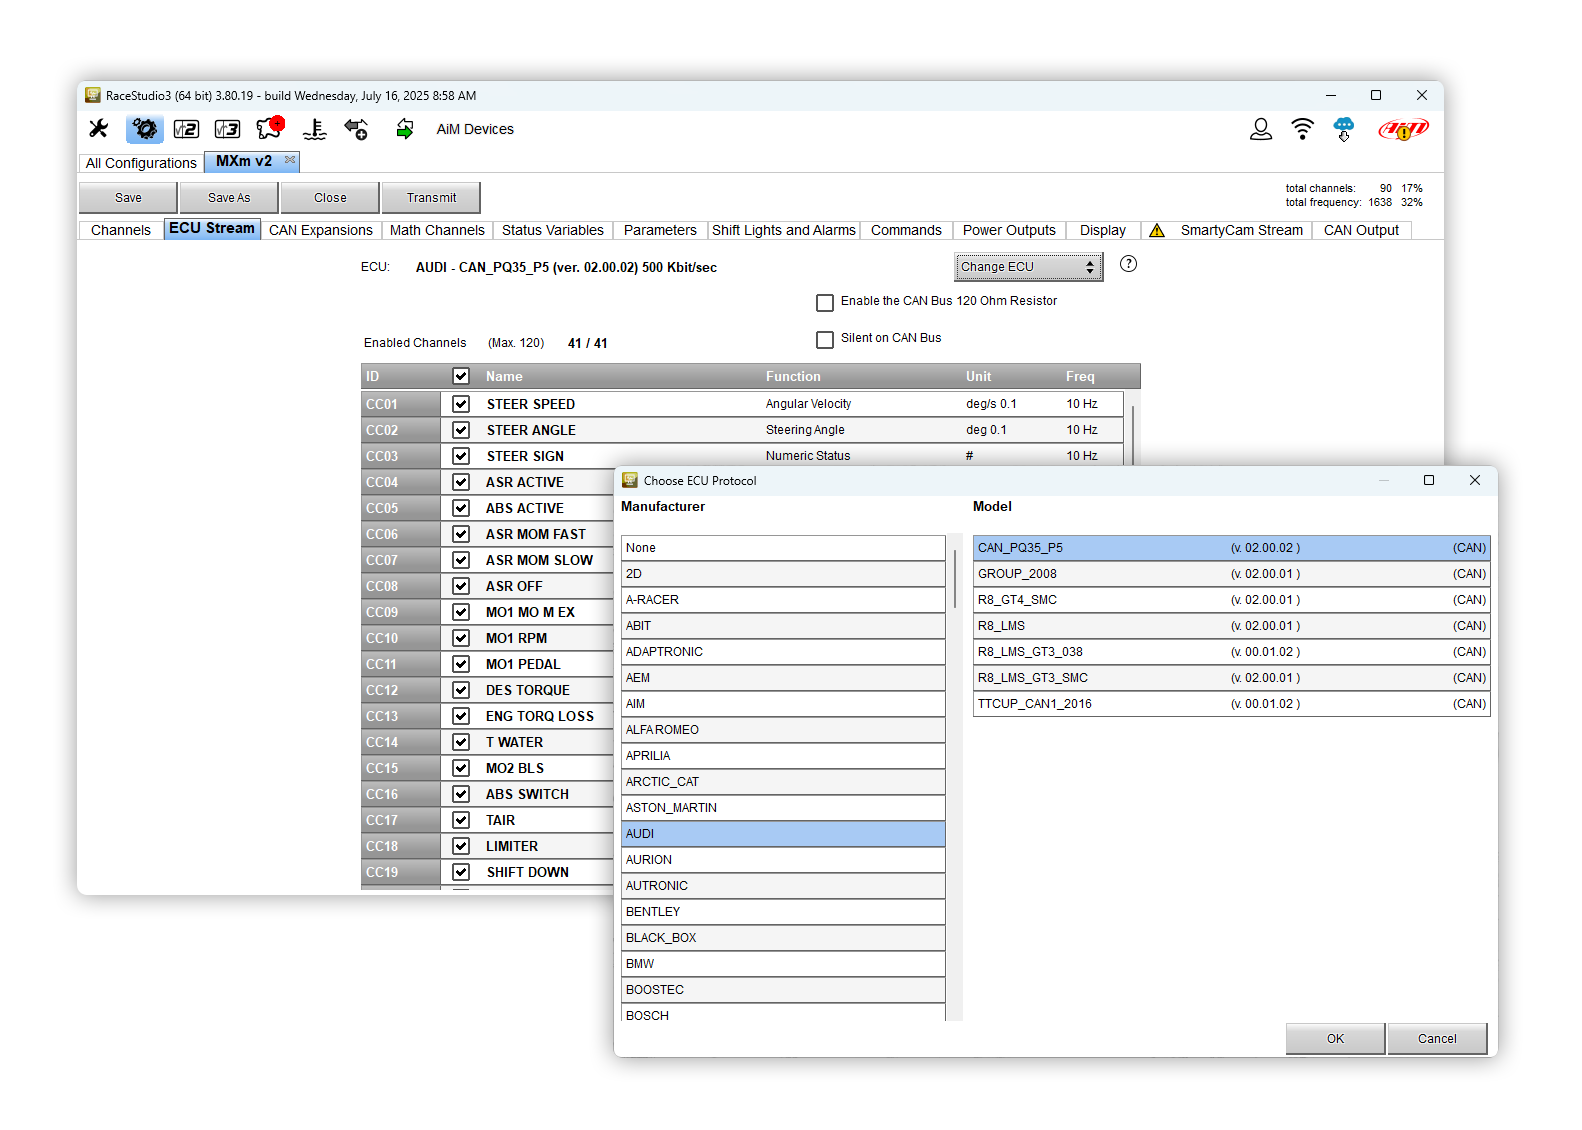Image resolution: width=1582 pixels, height=1130 pixels.
Task: Click the AiM Devices label
Action: tap(475, 129)
